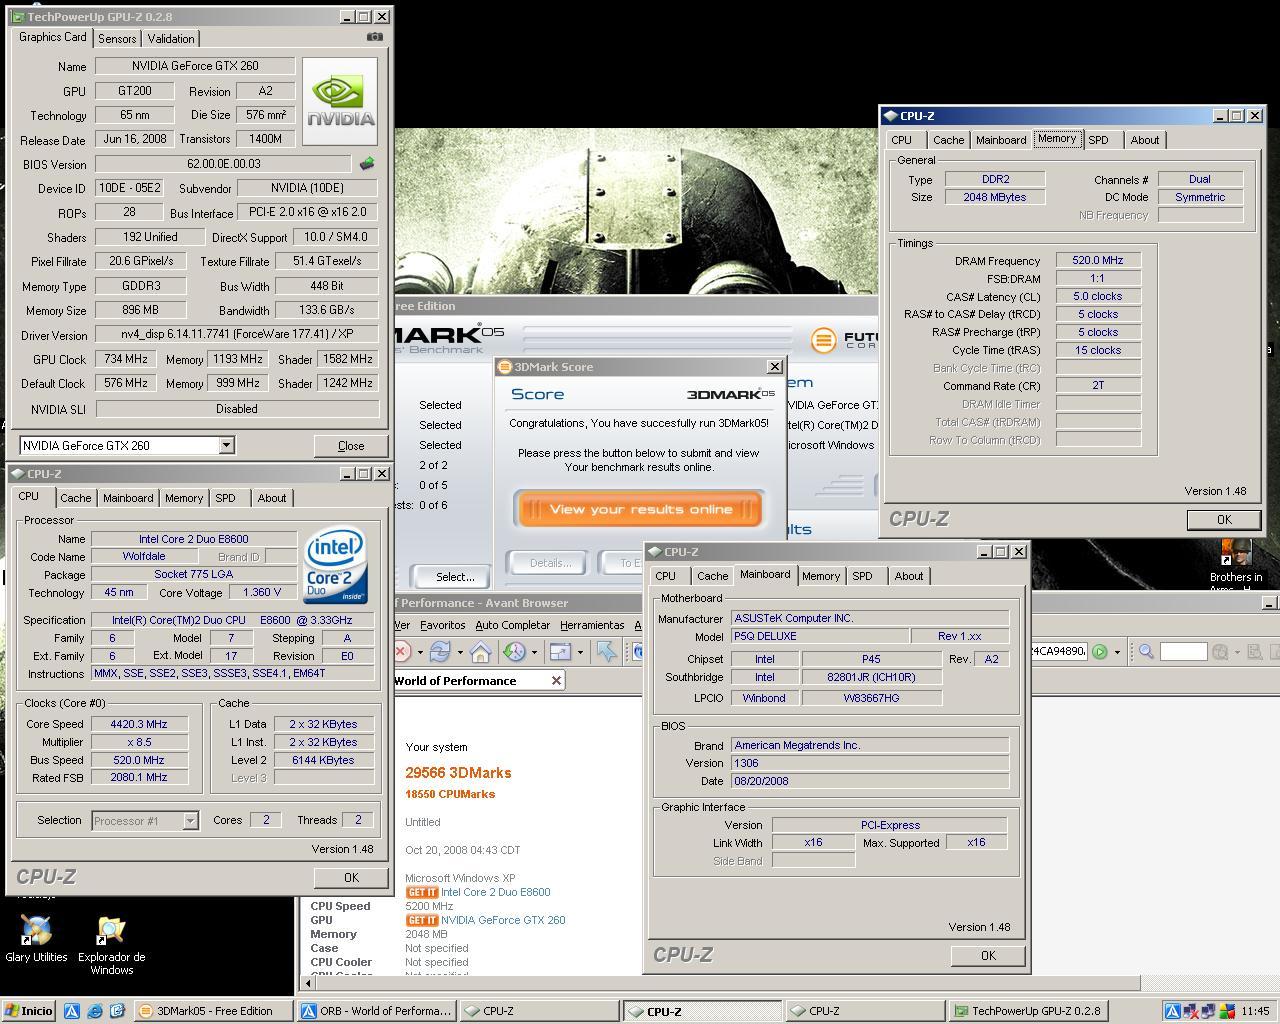Click Avant Browser quick launch icon in taskbar

72,1011
